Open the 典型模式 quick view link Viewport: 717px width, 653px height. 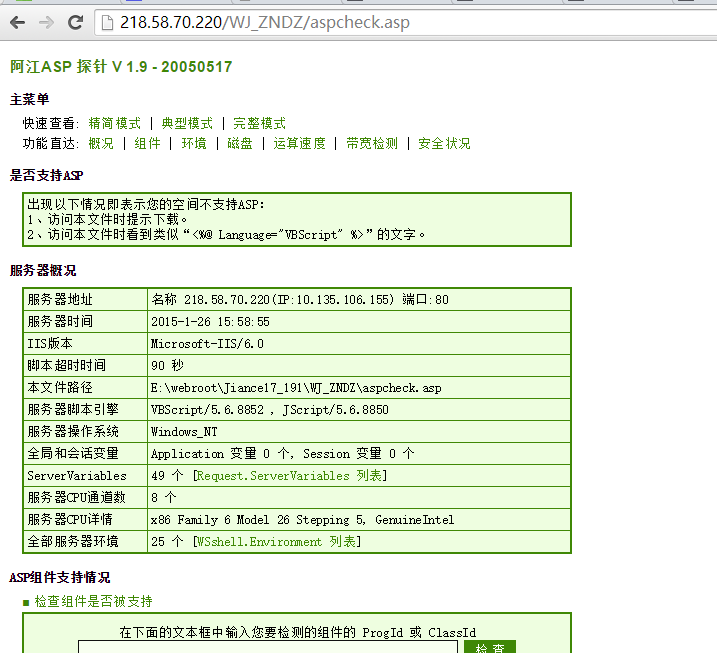187,123
